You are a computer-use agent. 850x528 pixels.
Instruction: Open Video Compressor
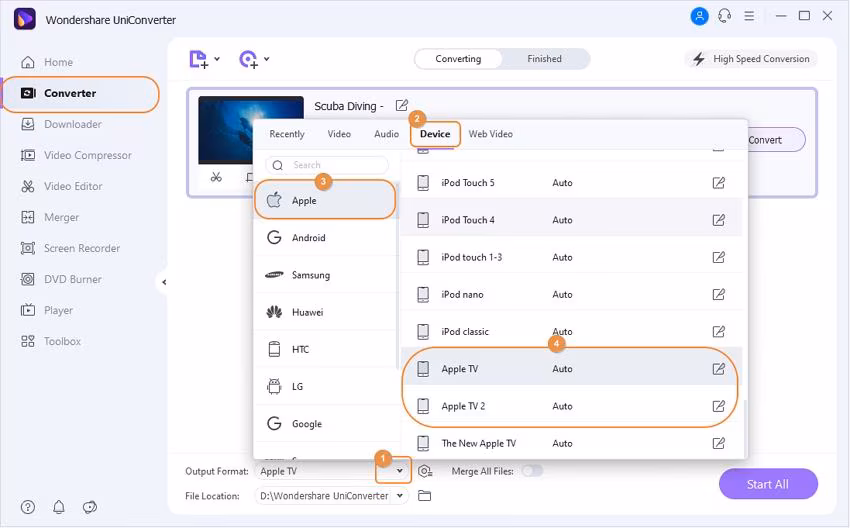(76, 155)
